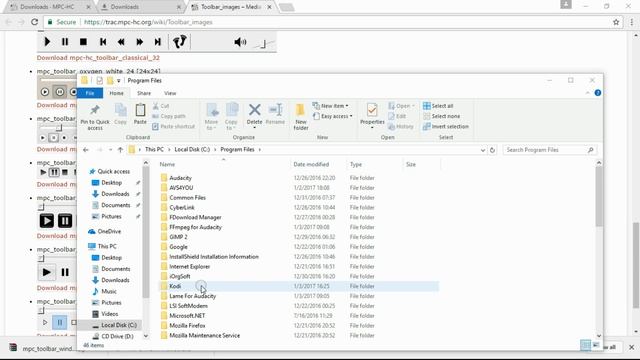Bookmark page with star icon in Chrome
Viewport: 640px width, 360px height.
point(616,22)
